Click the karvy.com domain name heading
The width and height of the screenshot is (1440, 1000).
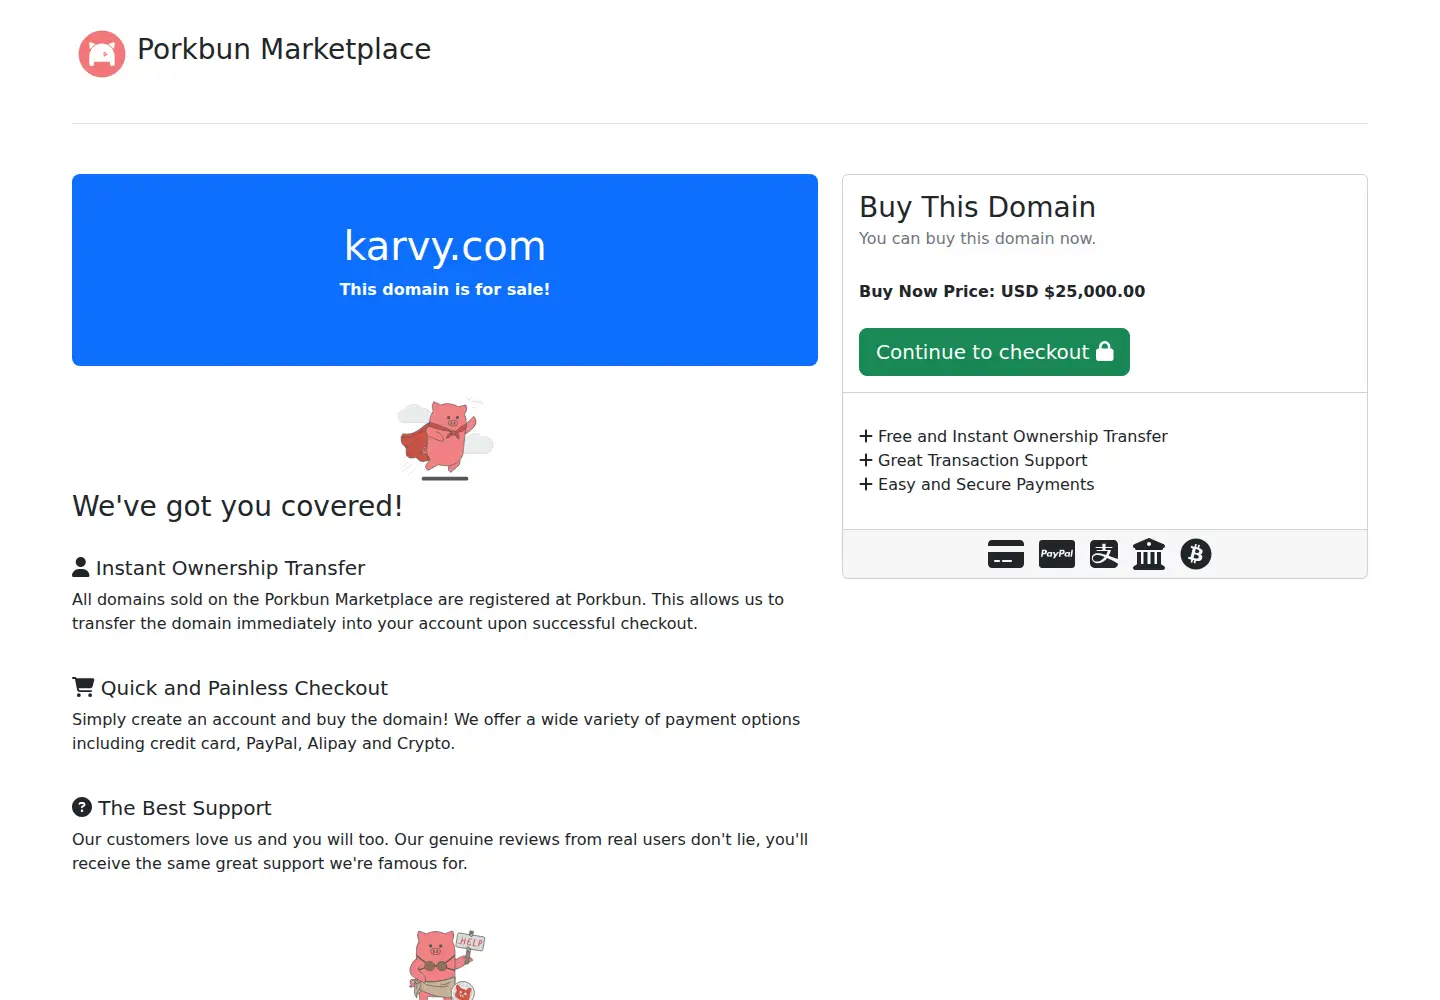(445, 246)
